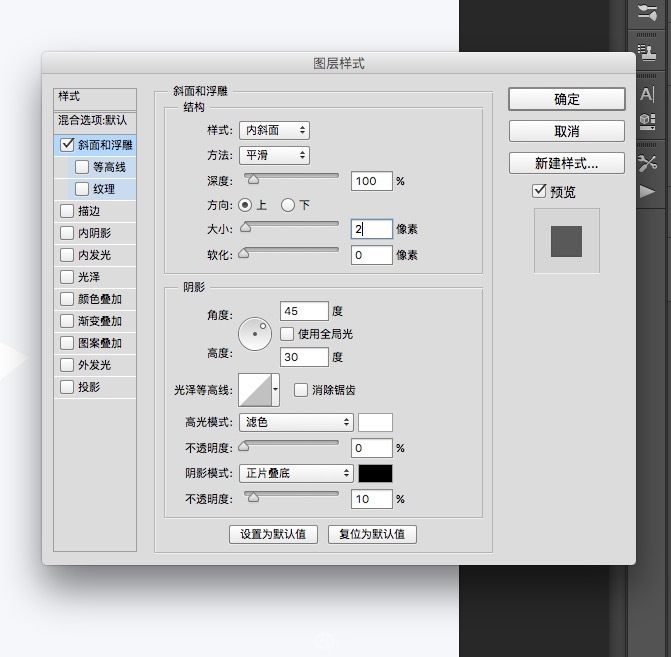Click the angle dial control
671x657 pixels.
(255, 334)
